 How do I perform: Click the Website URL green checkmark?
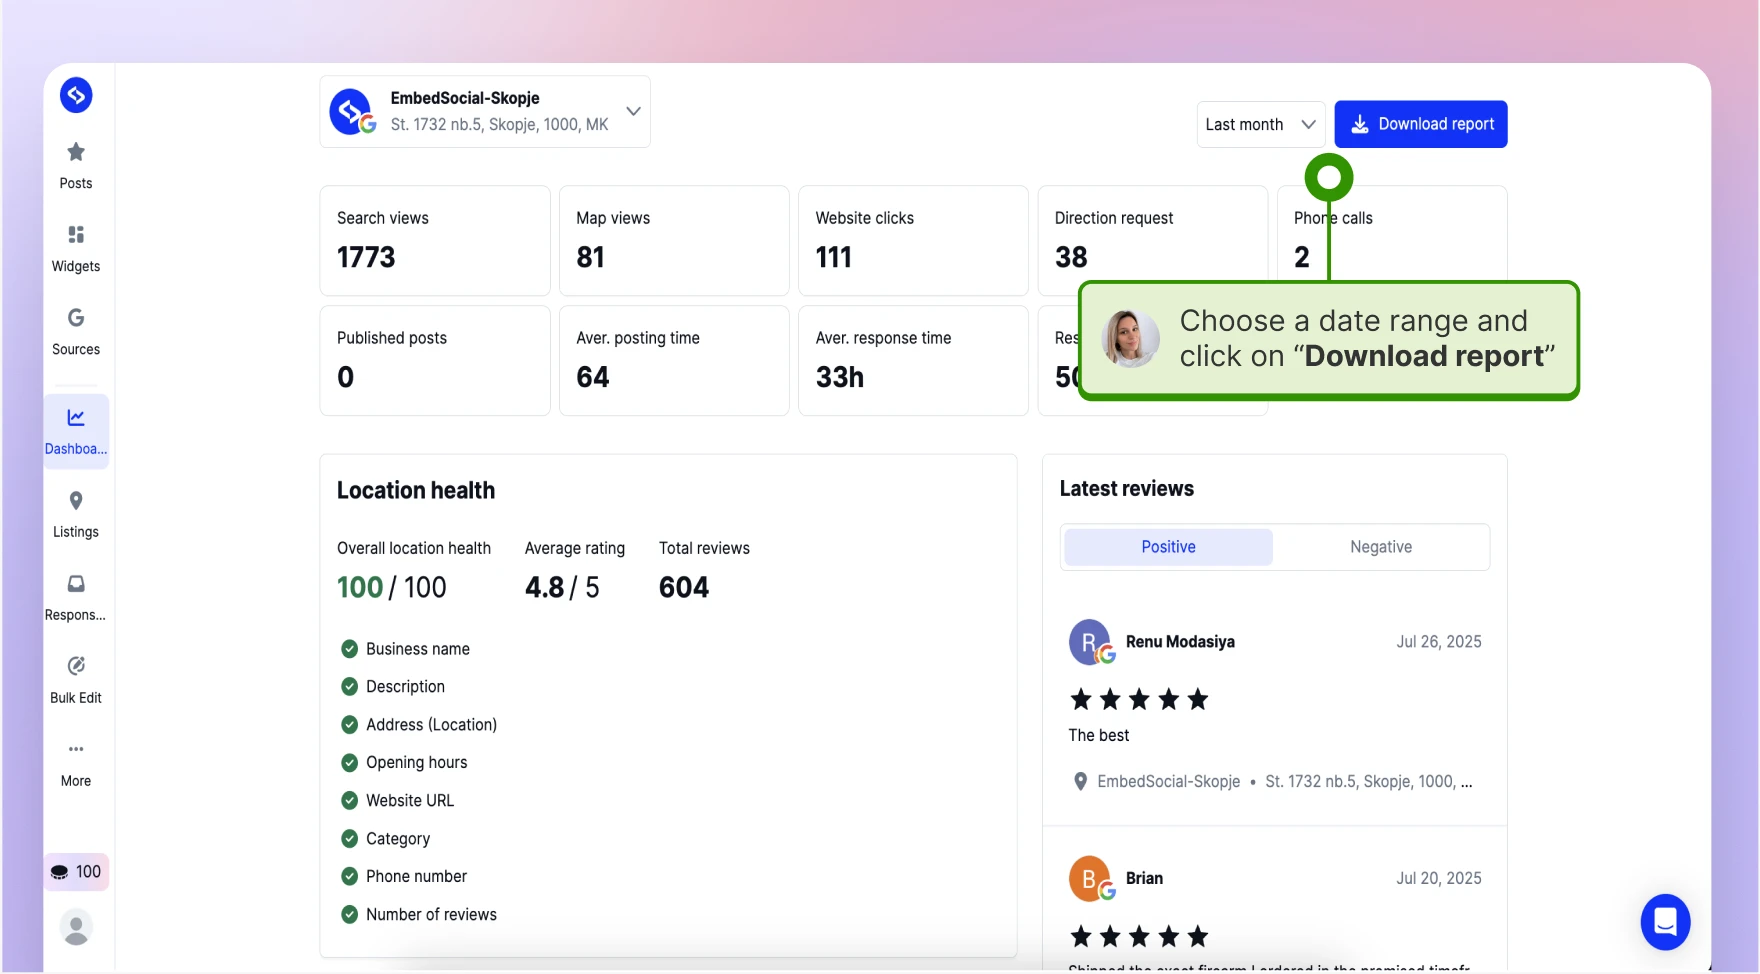(x=349, y=800)
